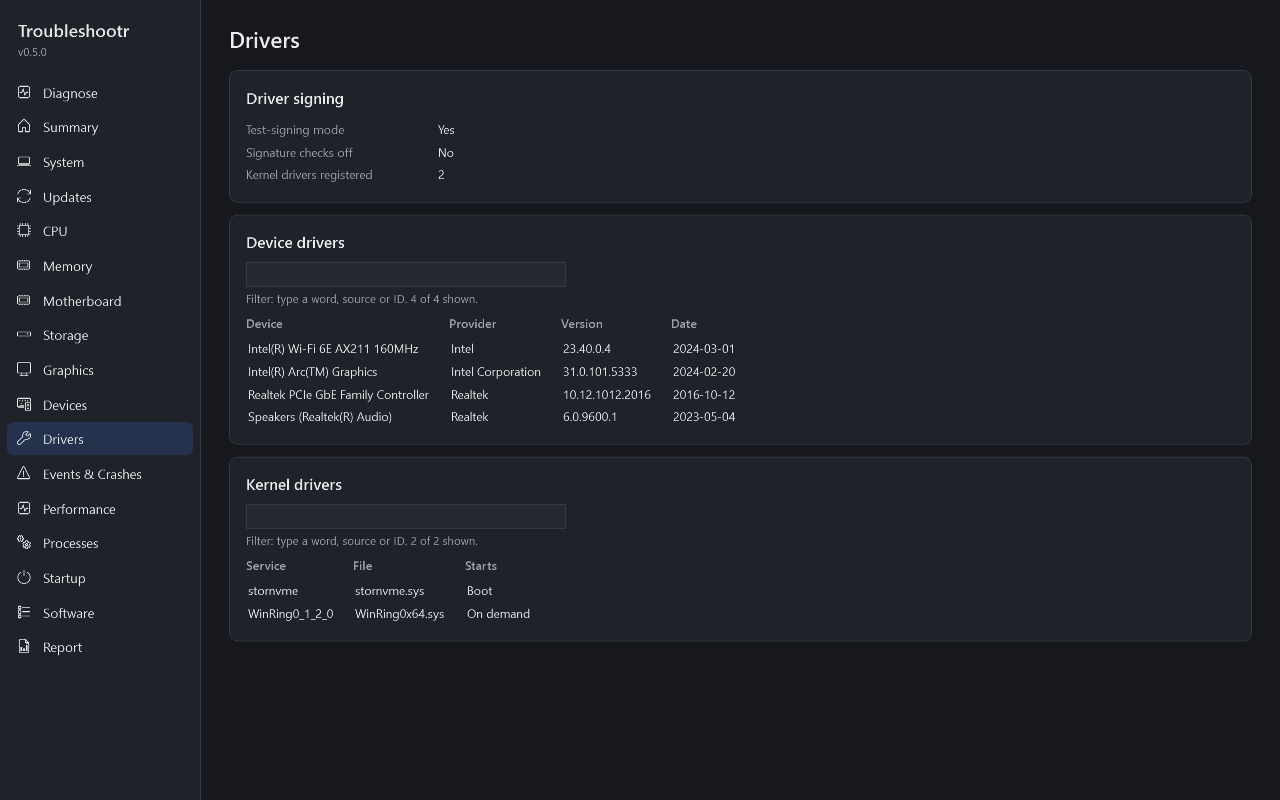Viewport: 1280px width, 800px height.
Task: Go to Storage page
Action: (x=65, y=335)
